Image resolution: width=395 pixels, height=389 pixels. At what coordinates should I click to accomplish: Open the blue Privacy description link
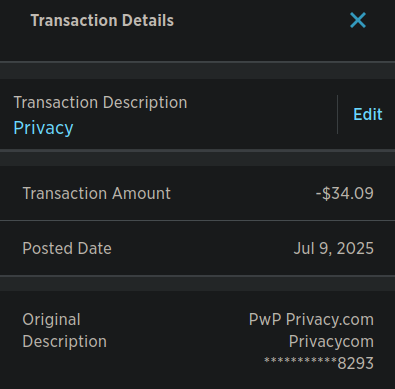43,128
